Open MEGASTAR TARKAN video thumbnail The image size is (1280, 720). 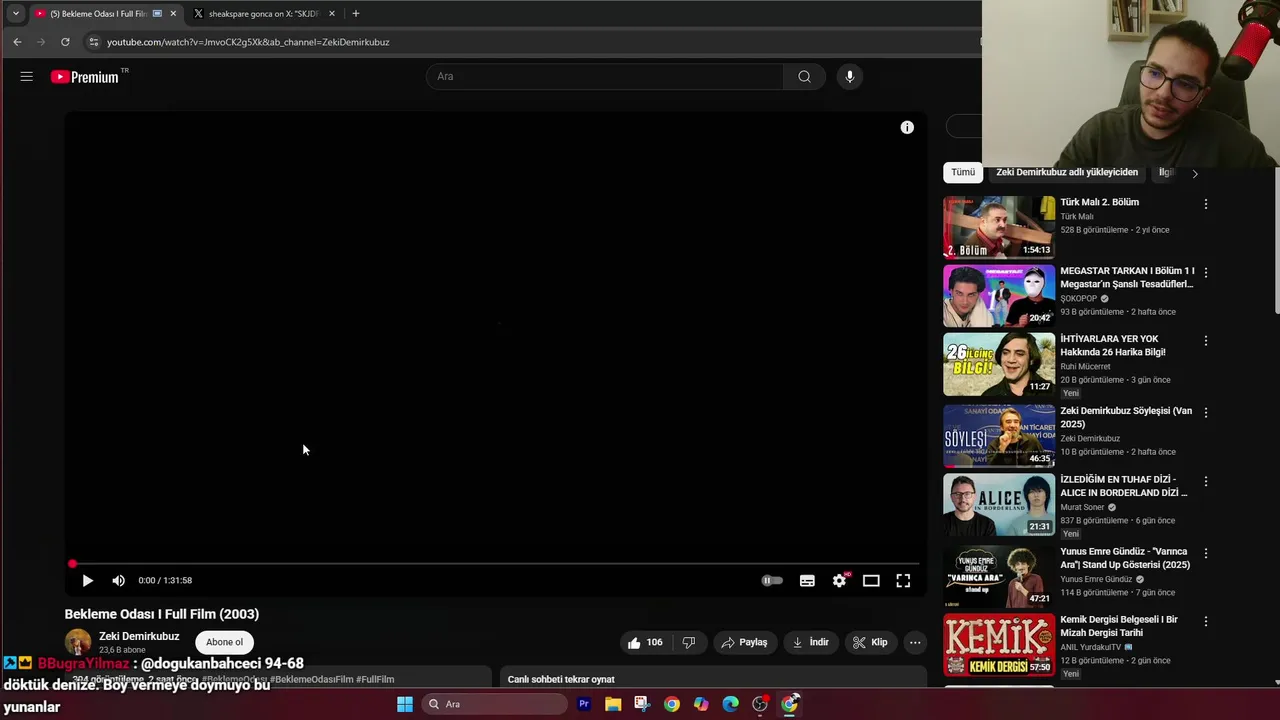click(x=999, y=296)
